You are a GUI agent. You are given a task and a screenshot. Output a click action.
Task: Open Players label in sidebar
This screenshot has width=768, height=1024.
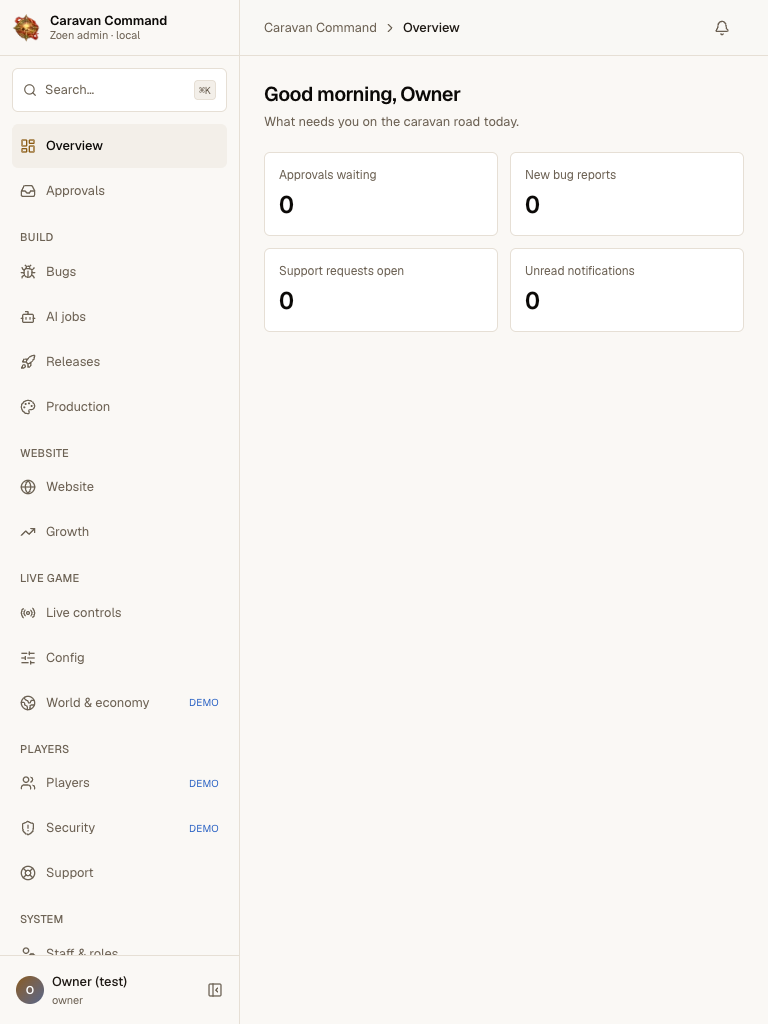(x=67, y=783)
